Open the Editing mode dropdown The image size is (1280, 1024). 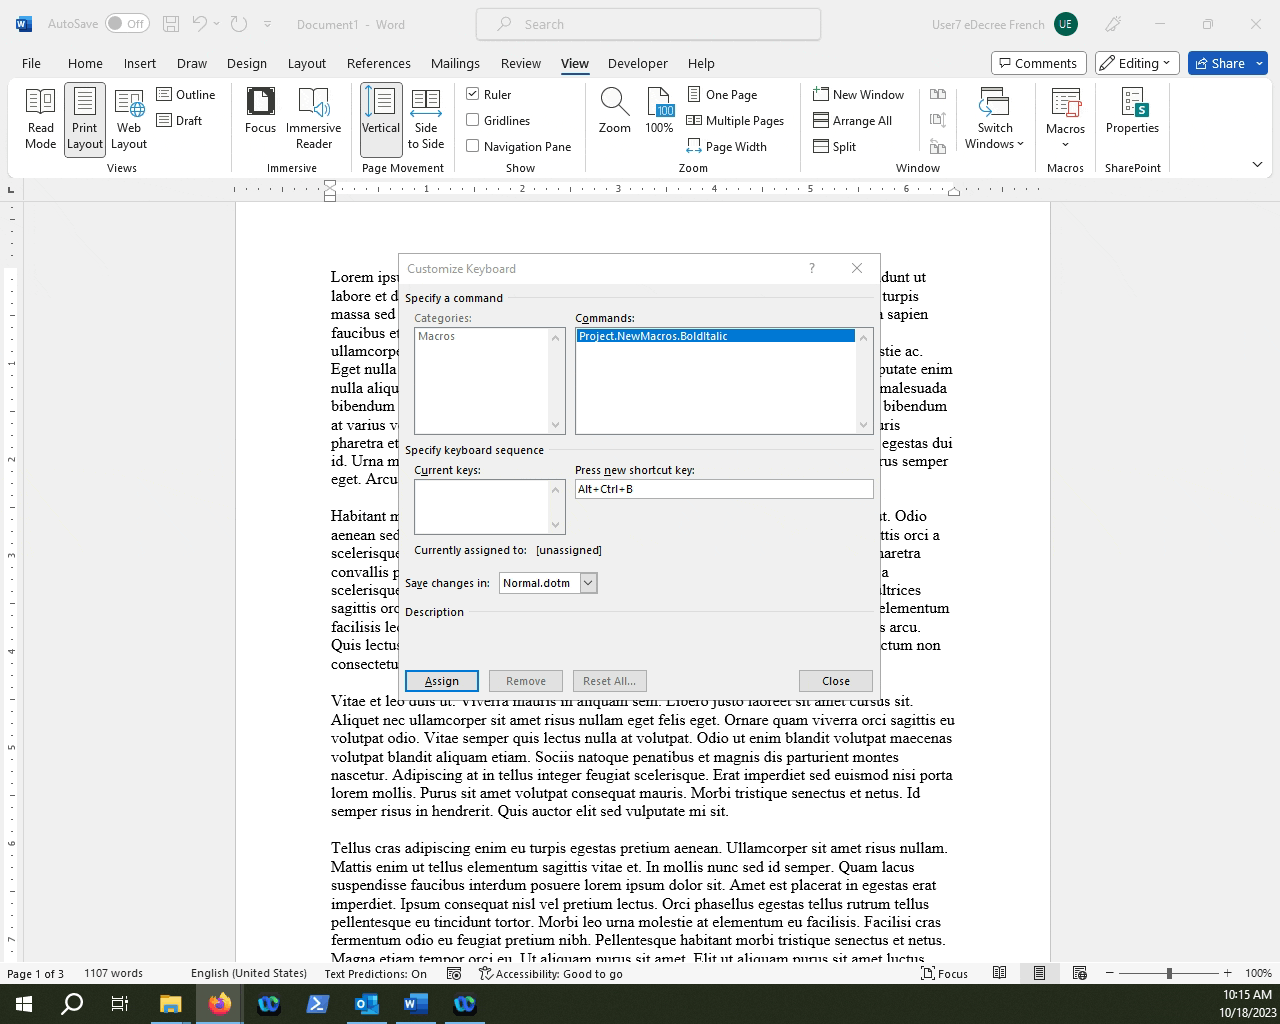click(1137, 63)
